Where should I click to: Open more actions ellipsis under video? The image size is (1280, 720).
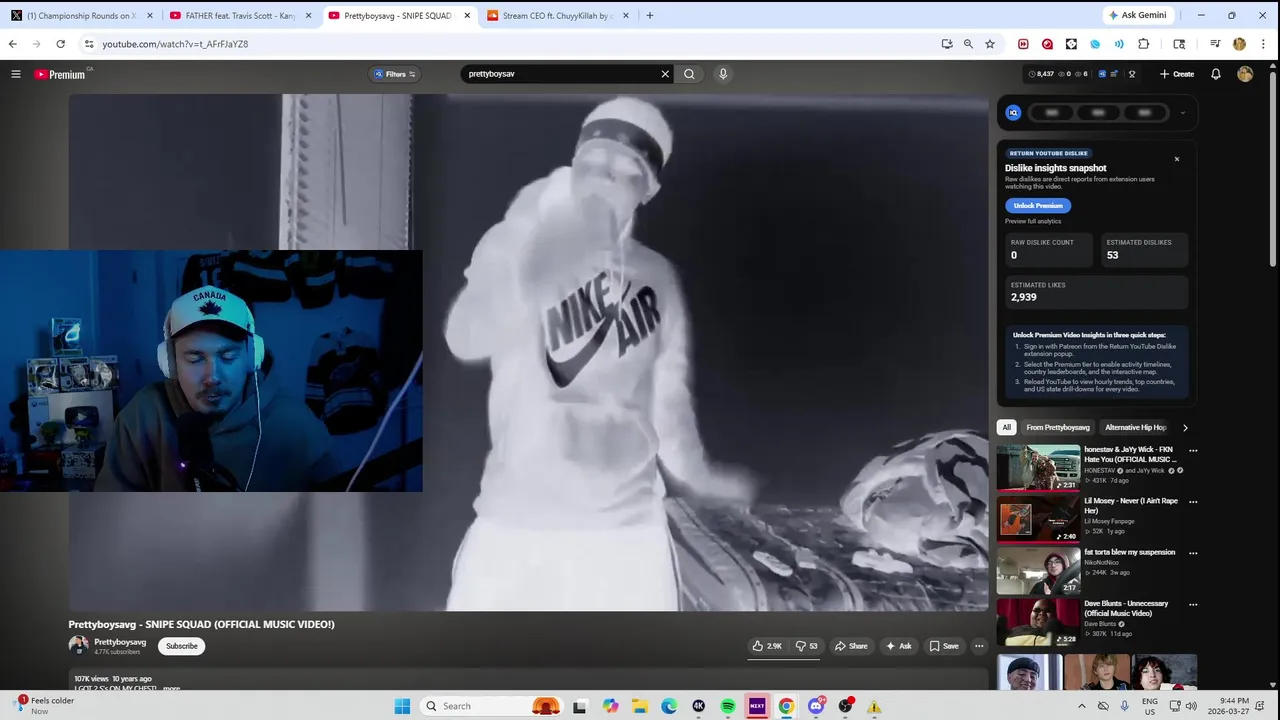point(979,646)
